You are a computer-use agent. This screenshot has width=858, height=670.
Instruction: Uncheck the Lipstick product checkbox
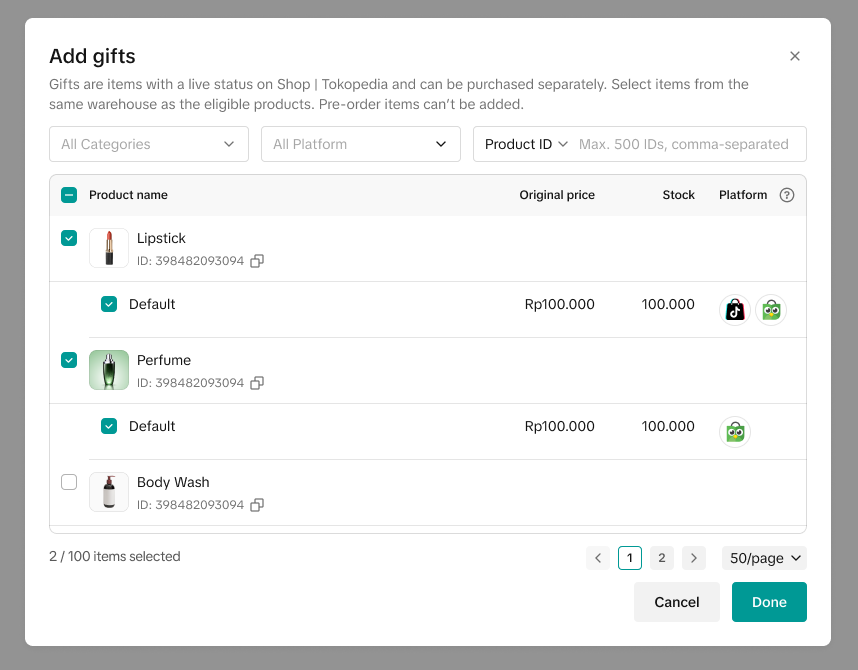pos(69,238)
